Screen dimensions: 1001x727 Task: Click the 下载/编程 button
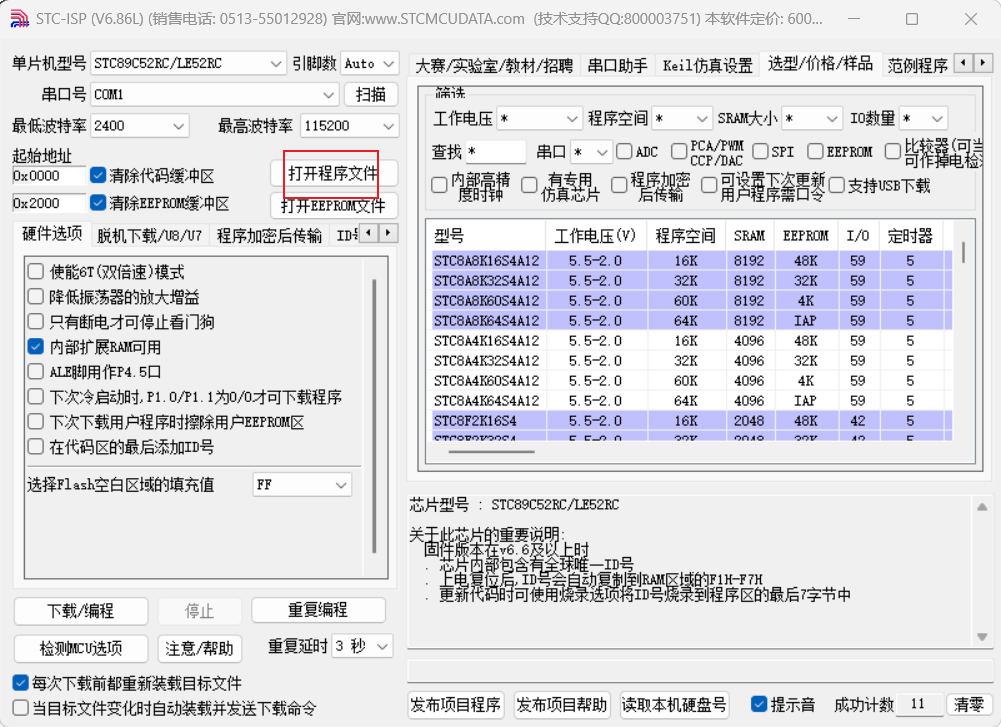point(80,611)
